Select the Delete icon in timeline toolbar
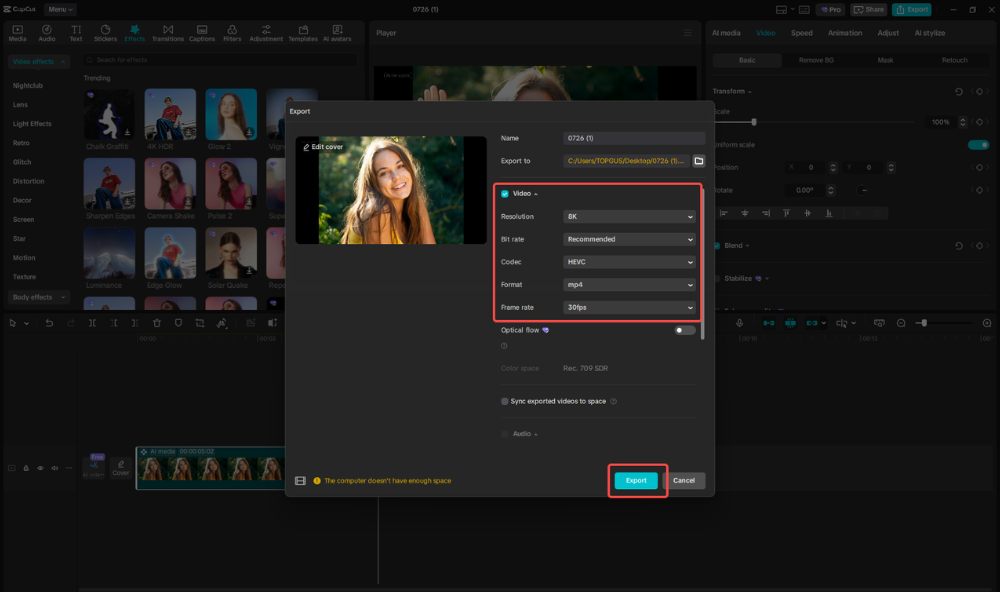 156,322
